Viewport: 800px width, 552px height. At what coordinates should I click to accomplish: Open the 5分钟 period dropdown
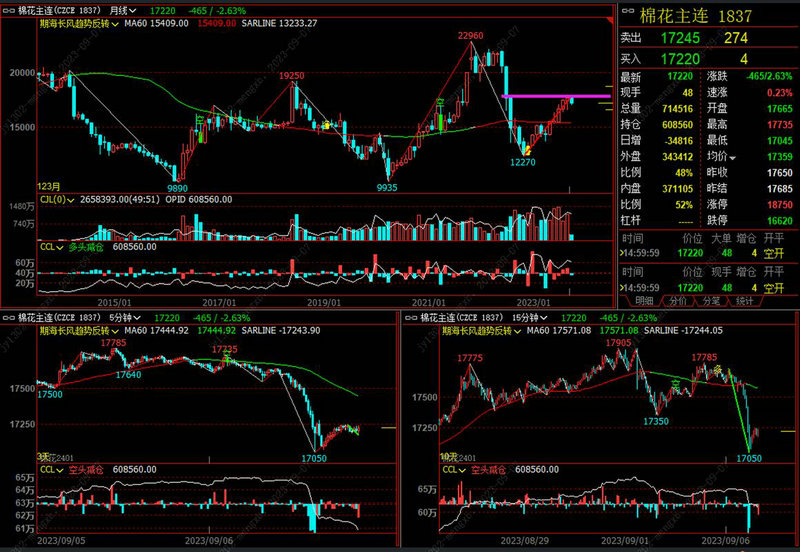136,317
